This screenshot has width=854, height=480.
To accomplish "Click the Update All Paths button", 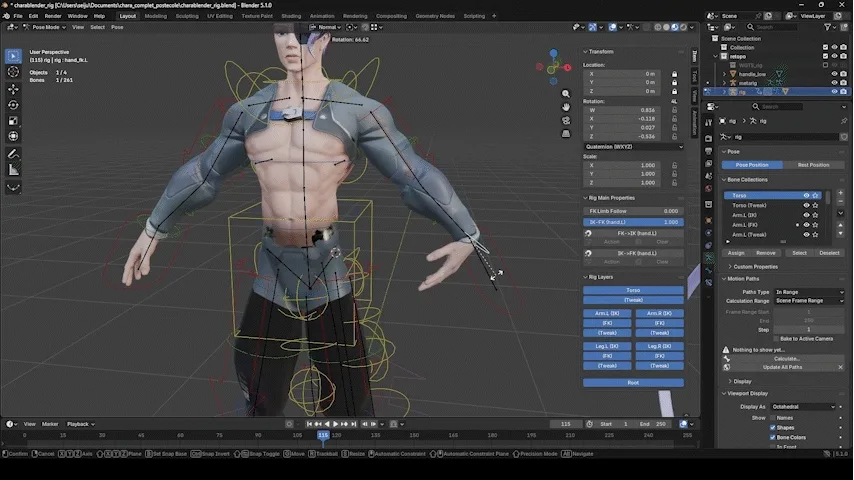I will point(782,367).
